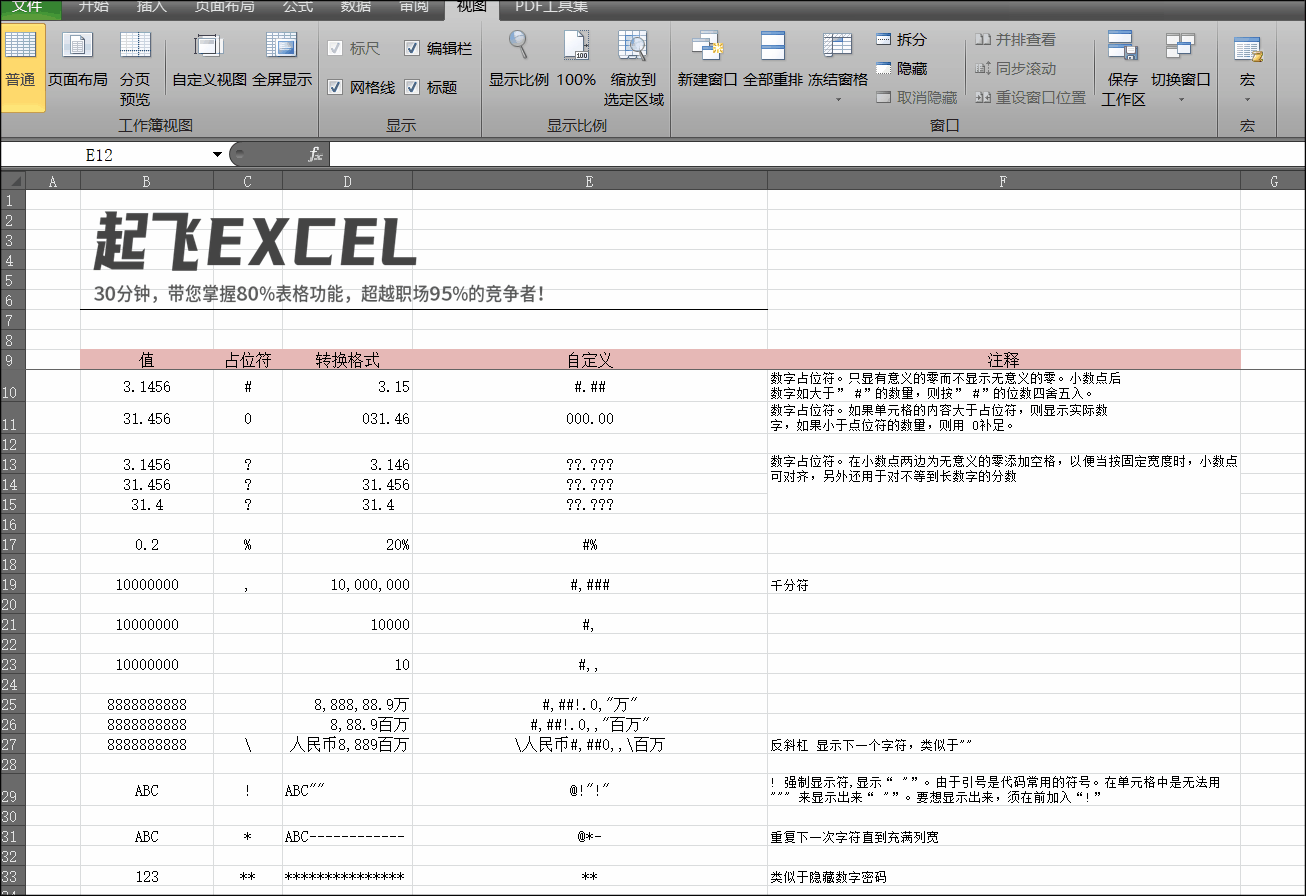
Task: Toggle the 网格线 gridlines checkbox
Action: [x=335, y=87]
